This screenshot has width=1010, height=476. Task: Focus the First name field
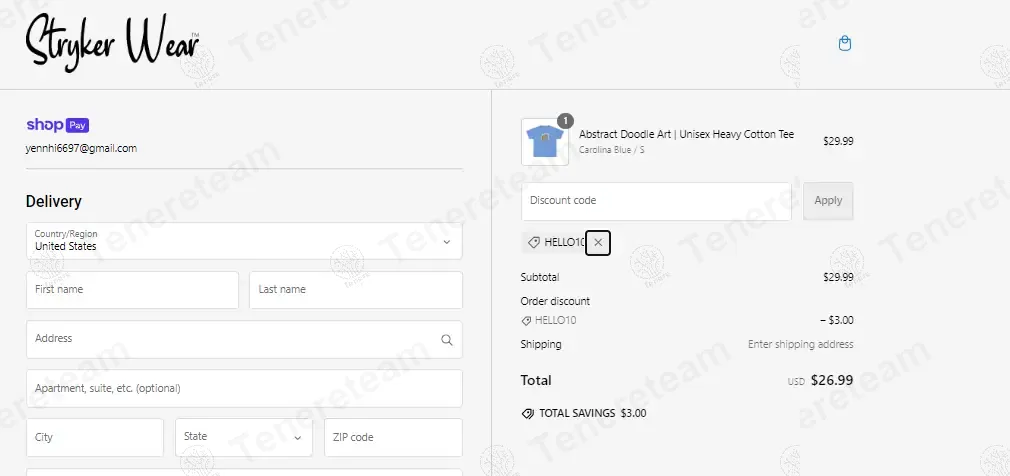point(132,290)
